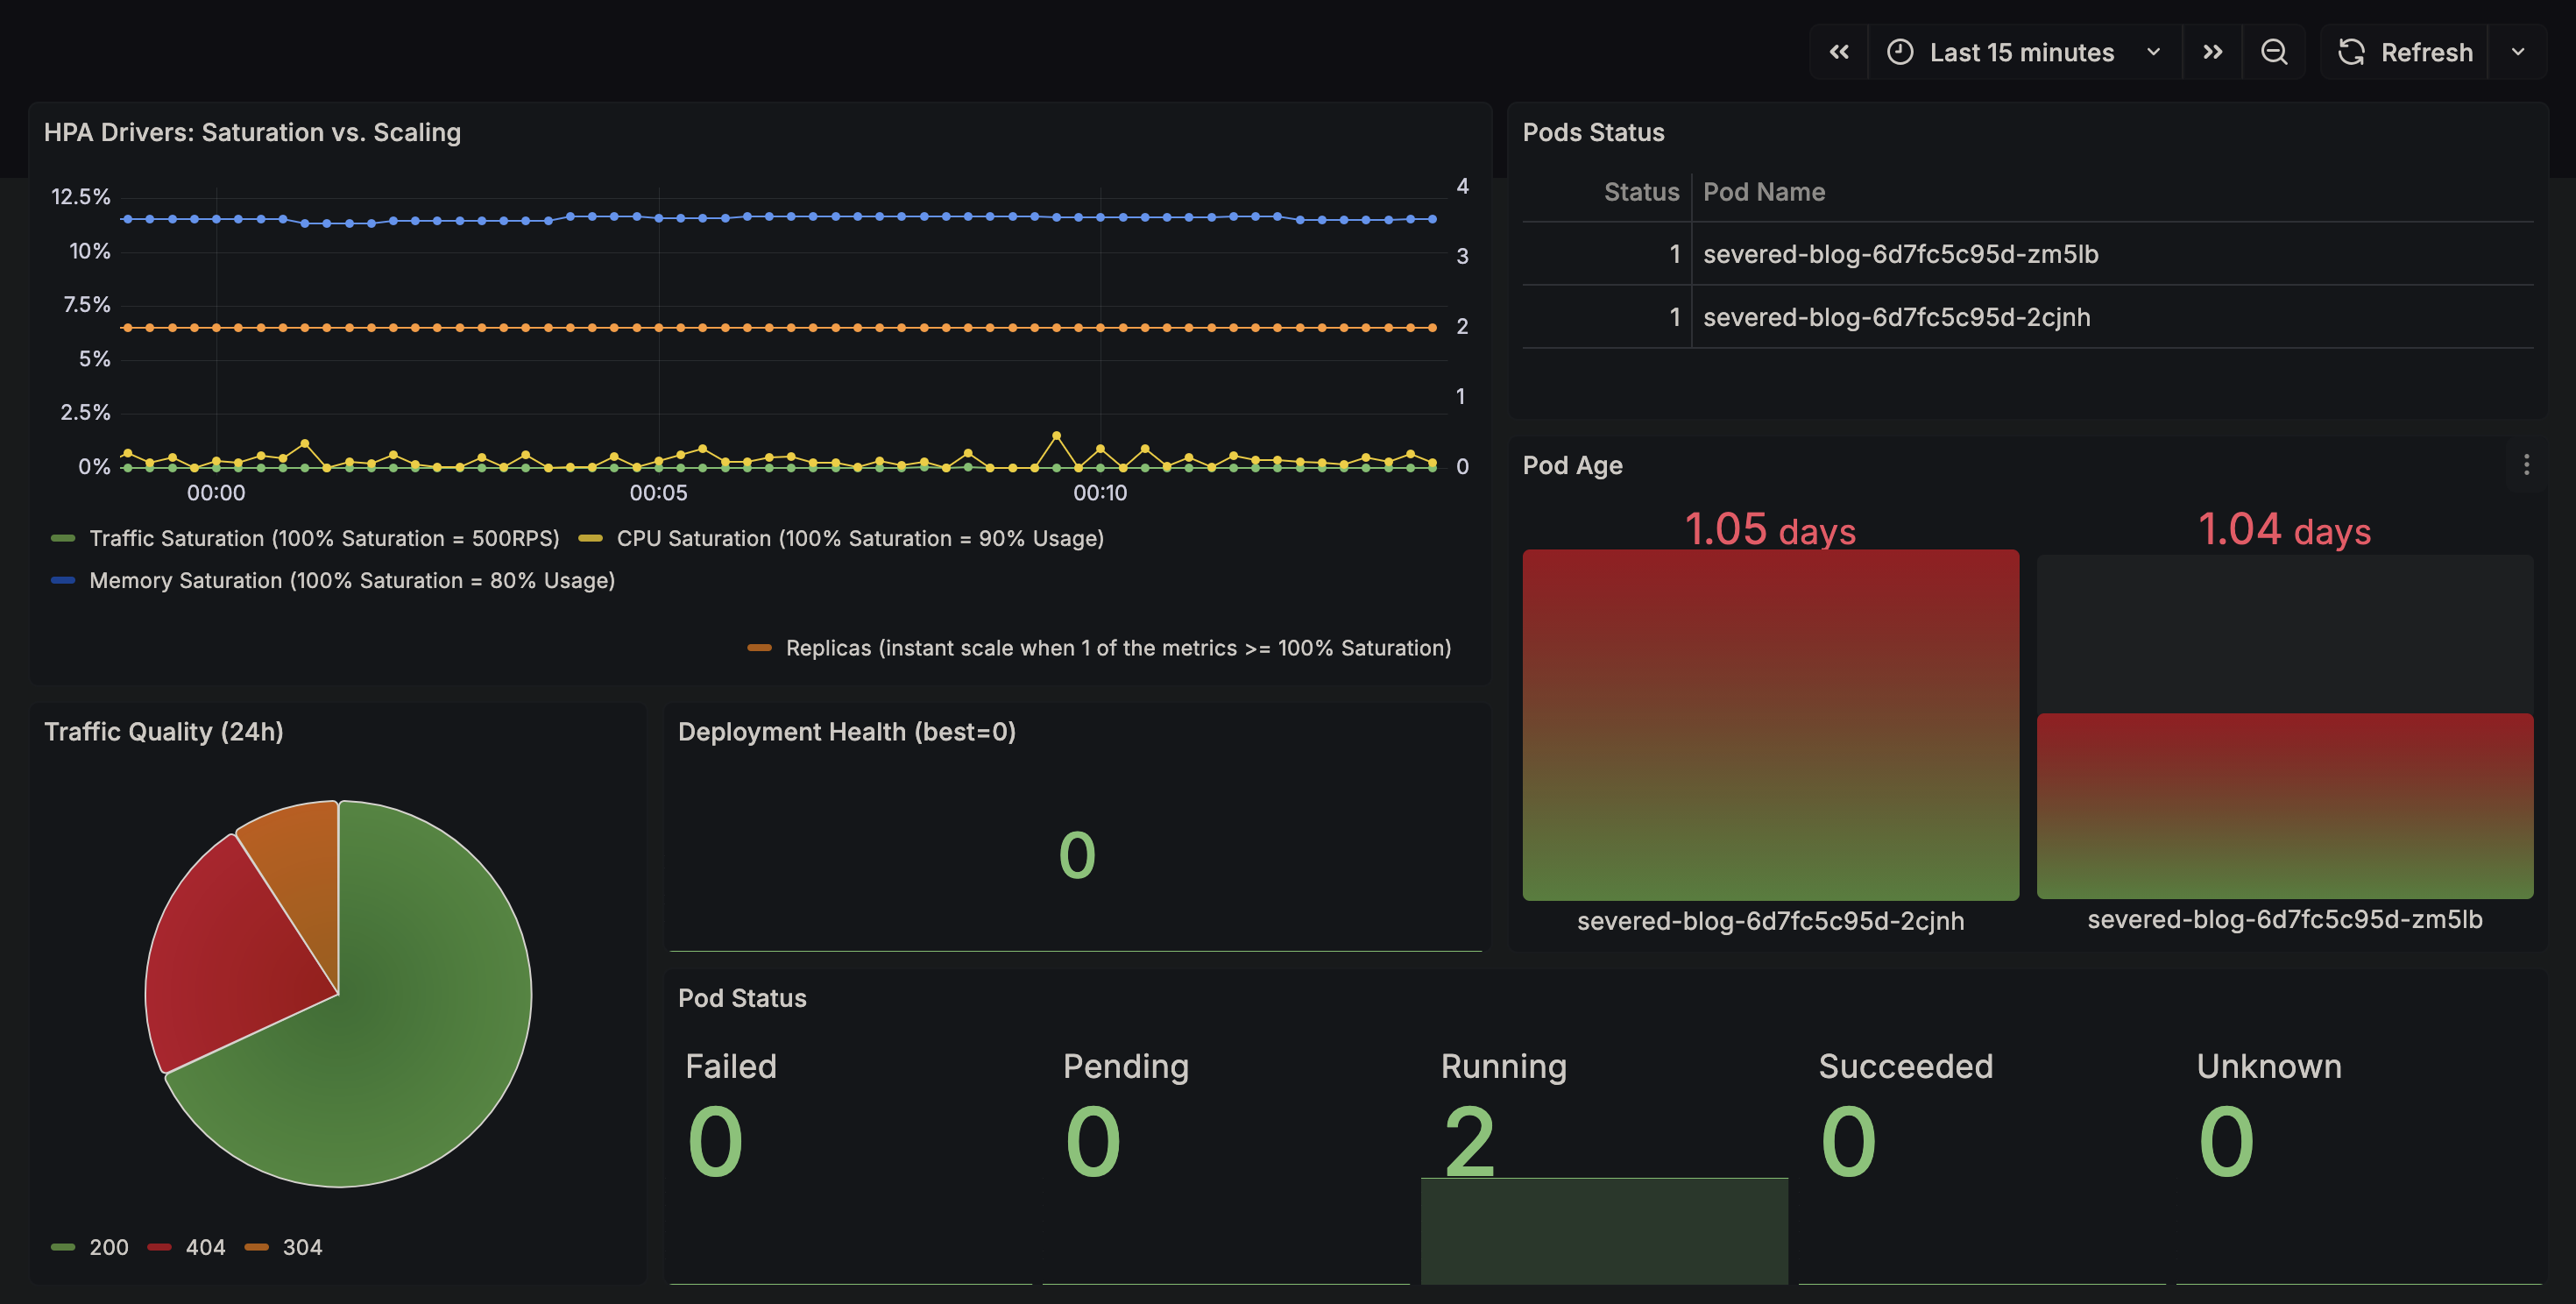Toggle CPU Saturation series in legend
2576x1304 pixels.
click(x=859, y=538)
